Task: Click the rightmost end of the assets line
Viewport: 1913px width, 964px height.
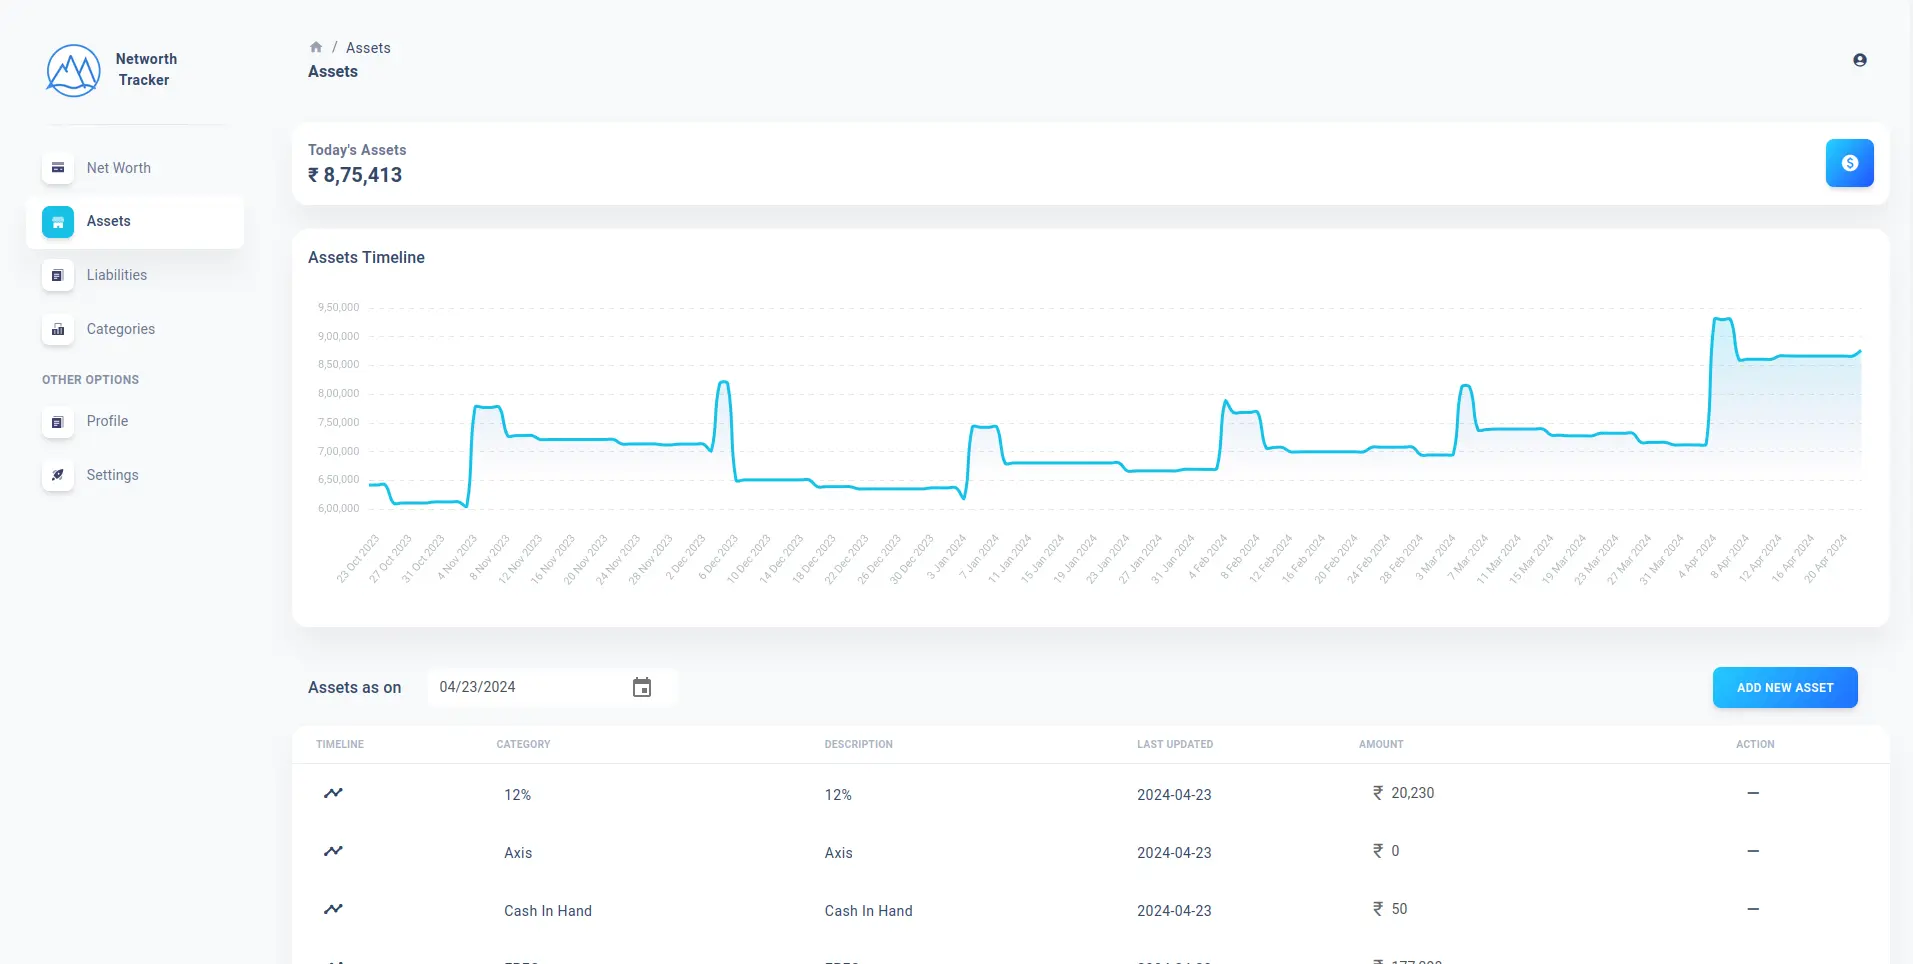Action: click(1859, 351)
